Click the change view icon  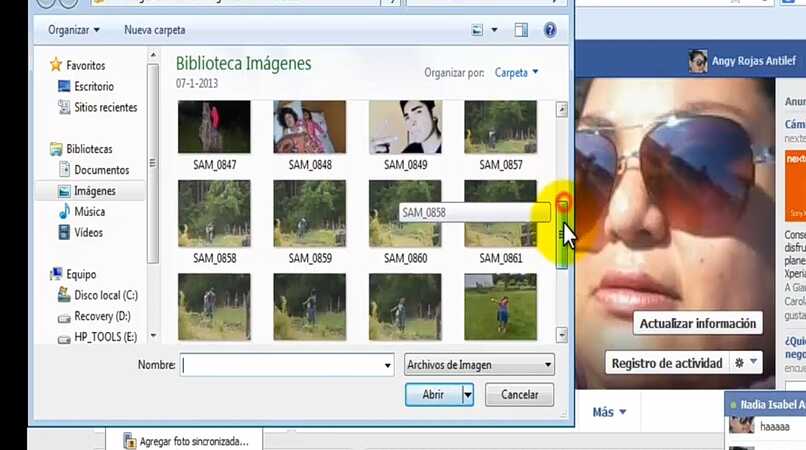coord(477,30)
